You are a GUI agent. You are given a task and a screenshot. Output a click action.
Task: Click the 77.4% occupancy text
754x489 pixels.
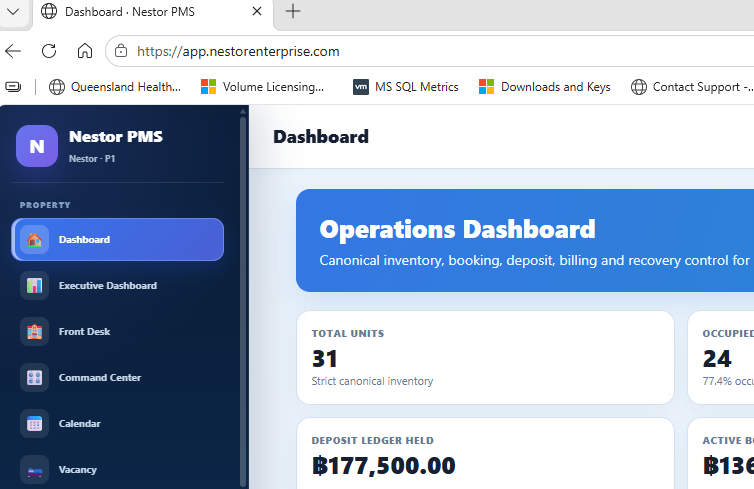[728, 381]
